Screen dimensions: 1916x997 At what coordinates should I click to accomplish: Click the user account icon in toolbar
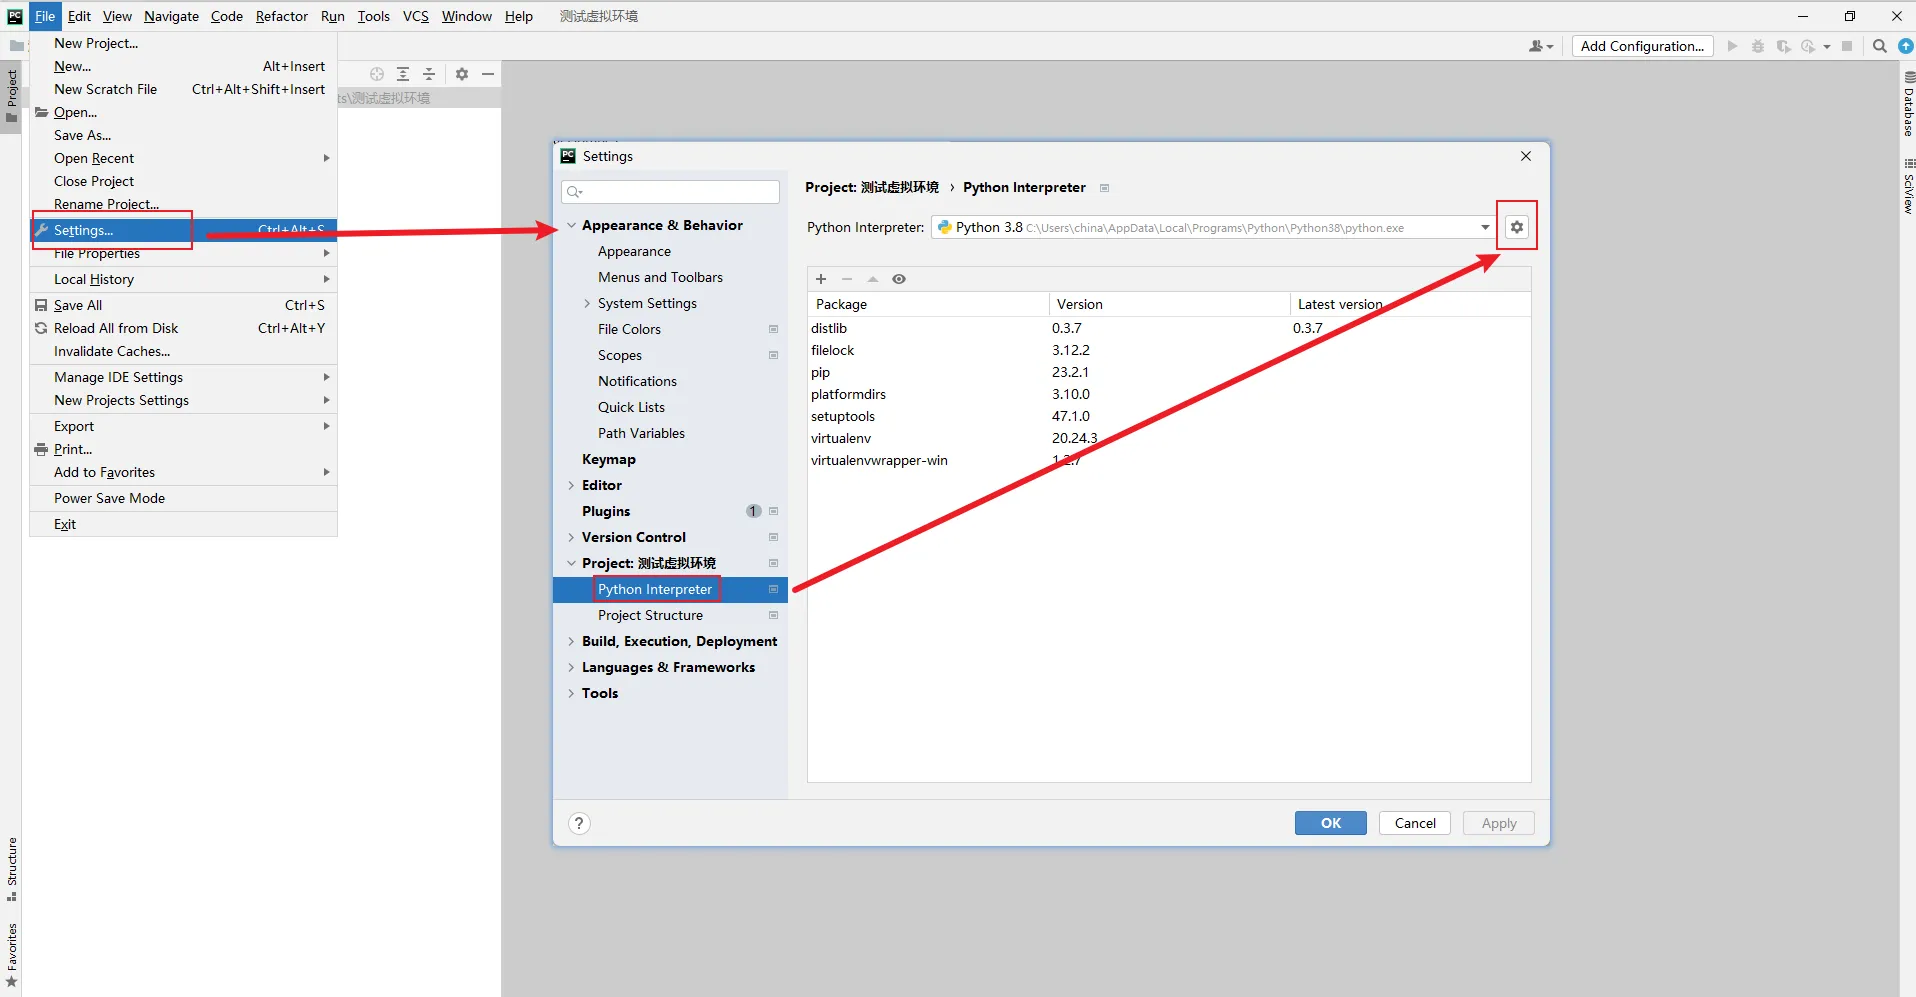point(1540,46)
